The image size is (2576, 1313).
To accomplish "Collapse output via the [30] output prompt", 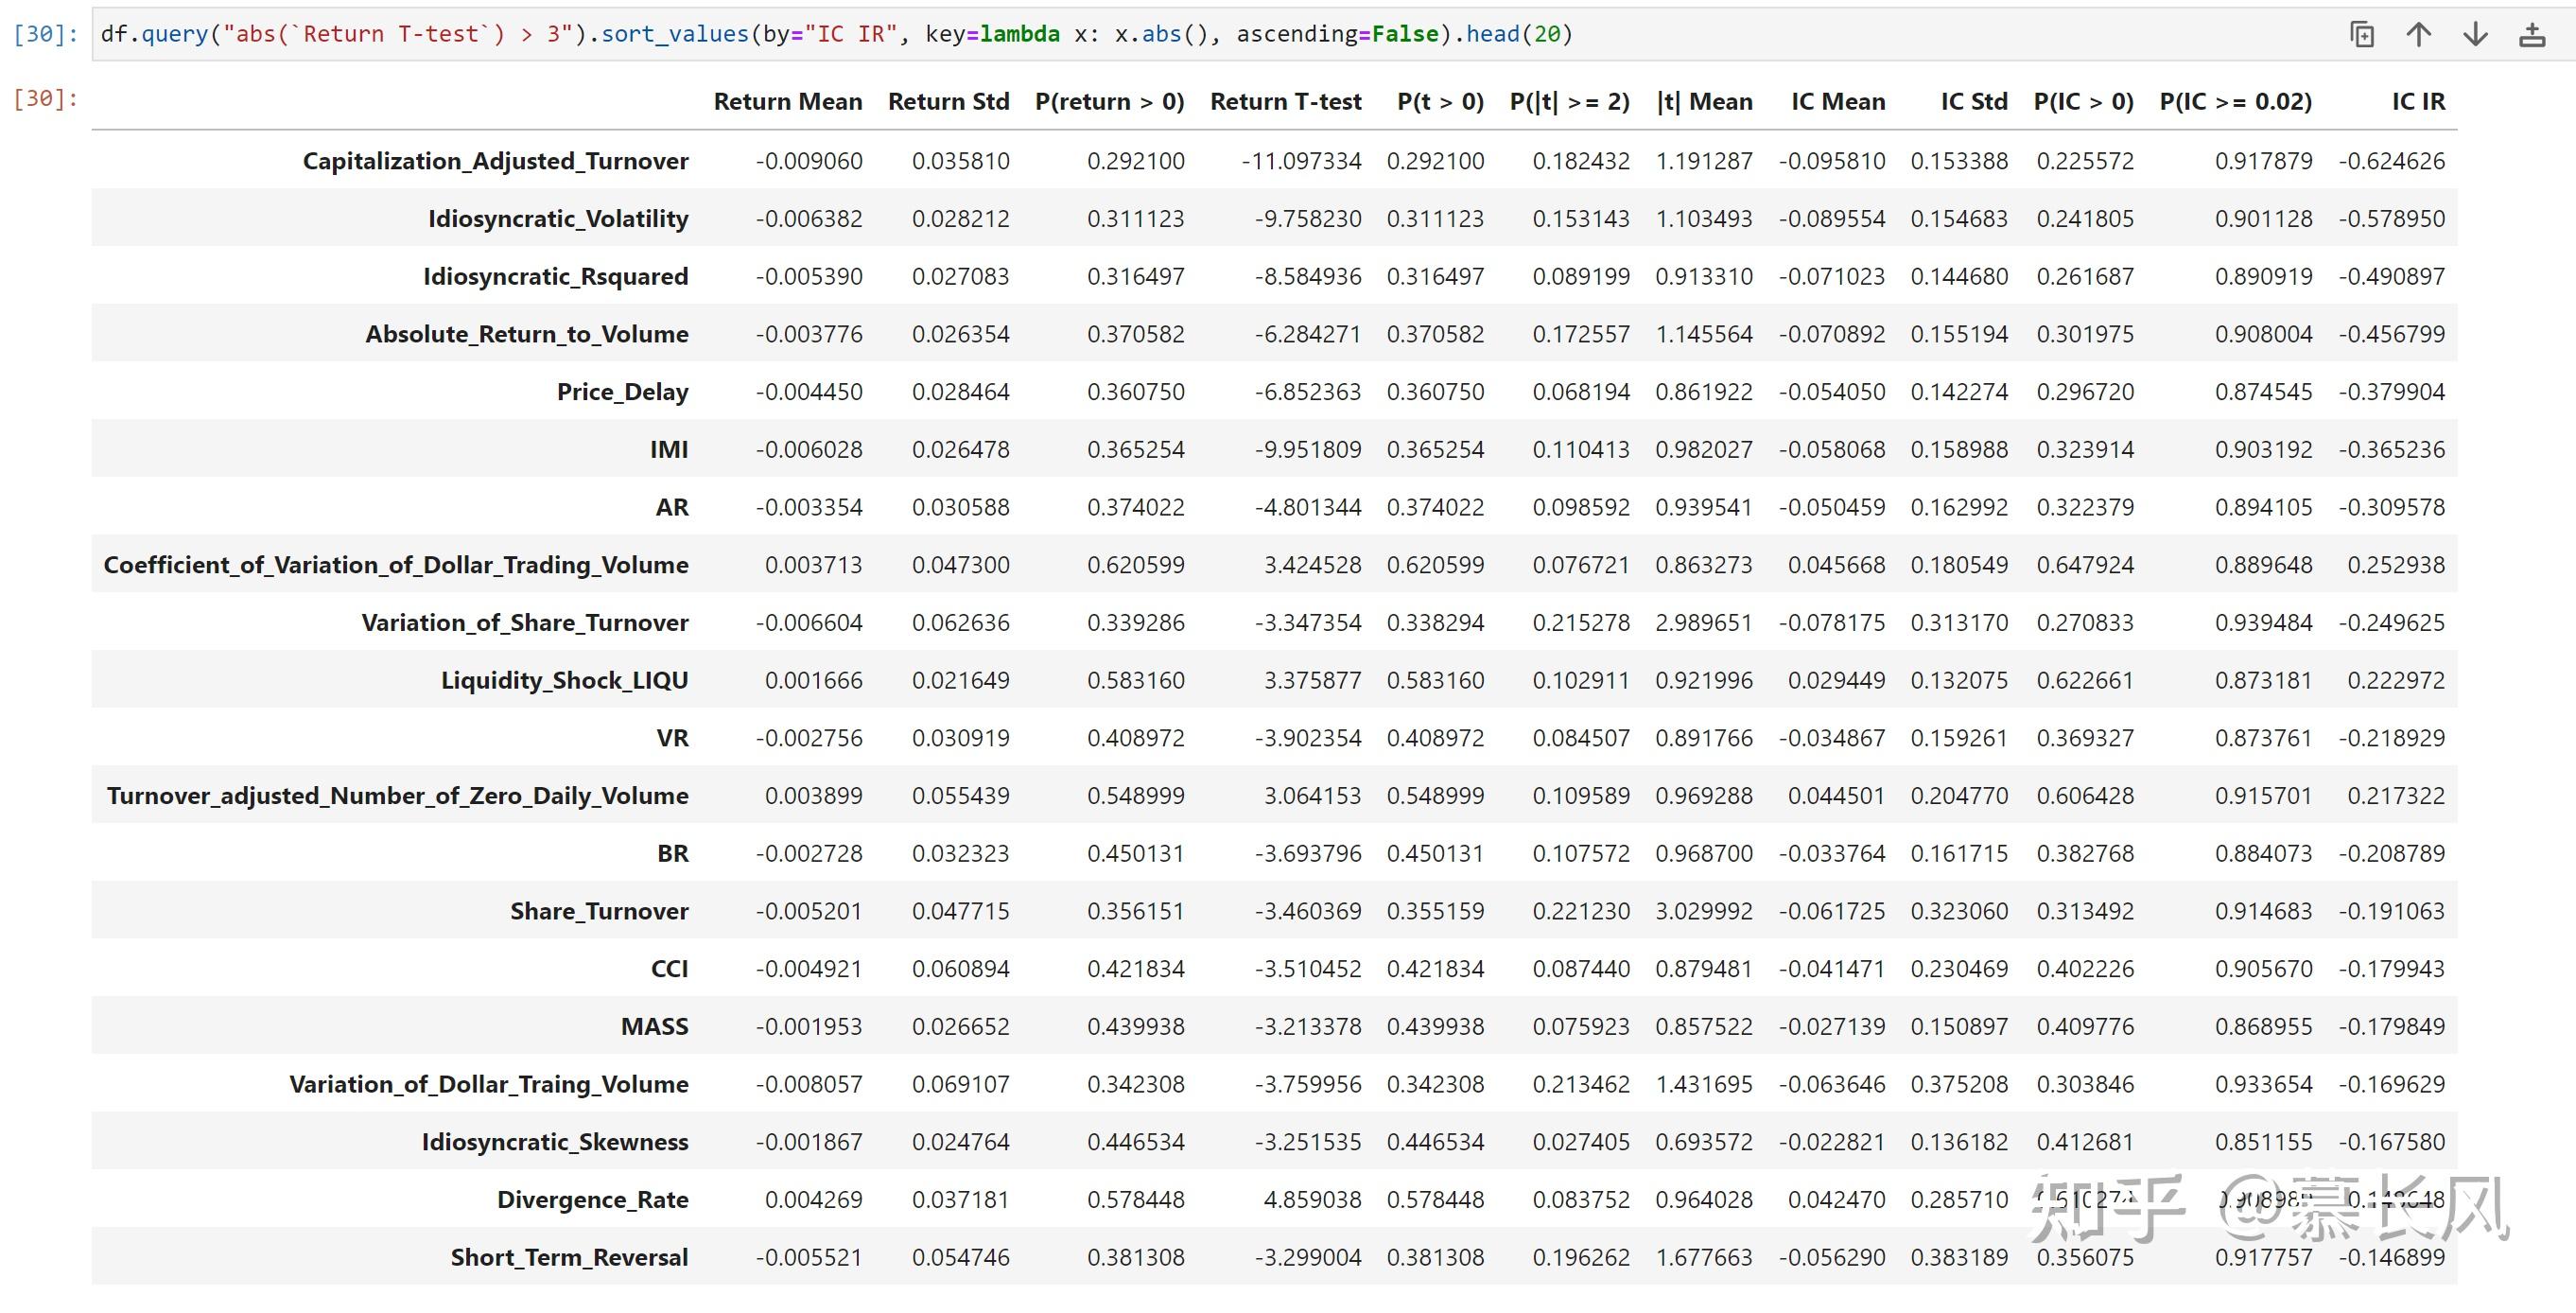I will pos(46,98).
